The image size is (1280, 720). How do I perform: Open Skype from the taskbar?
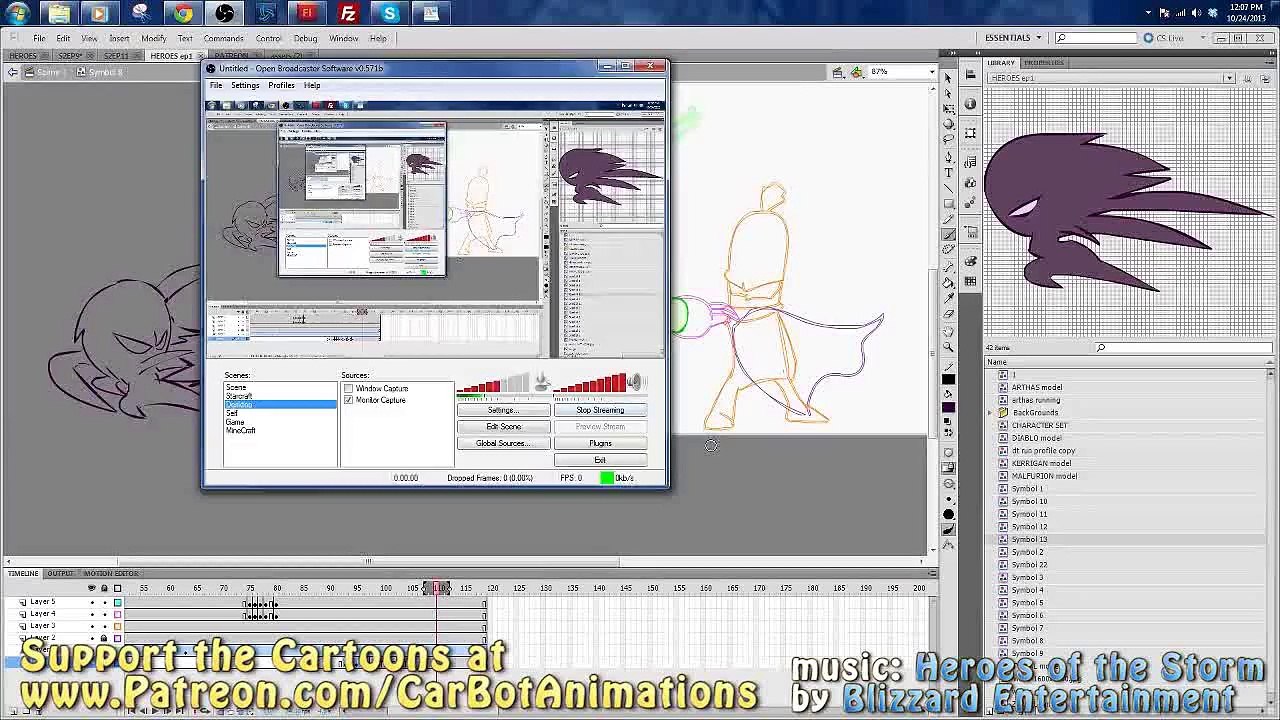[389, 13]
